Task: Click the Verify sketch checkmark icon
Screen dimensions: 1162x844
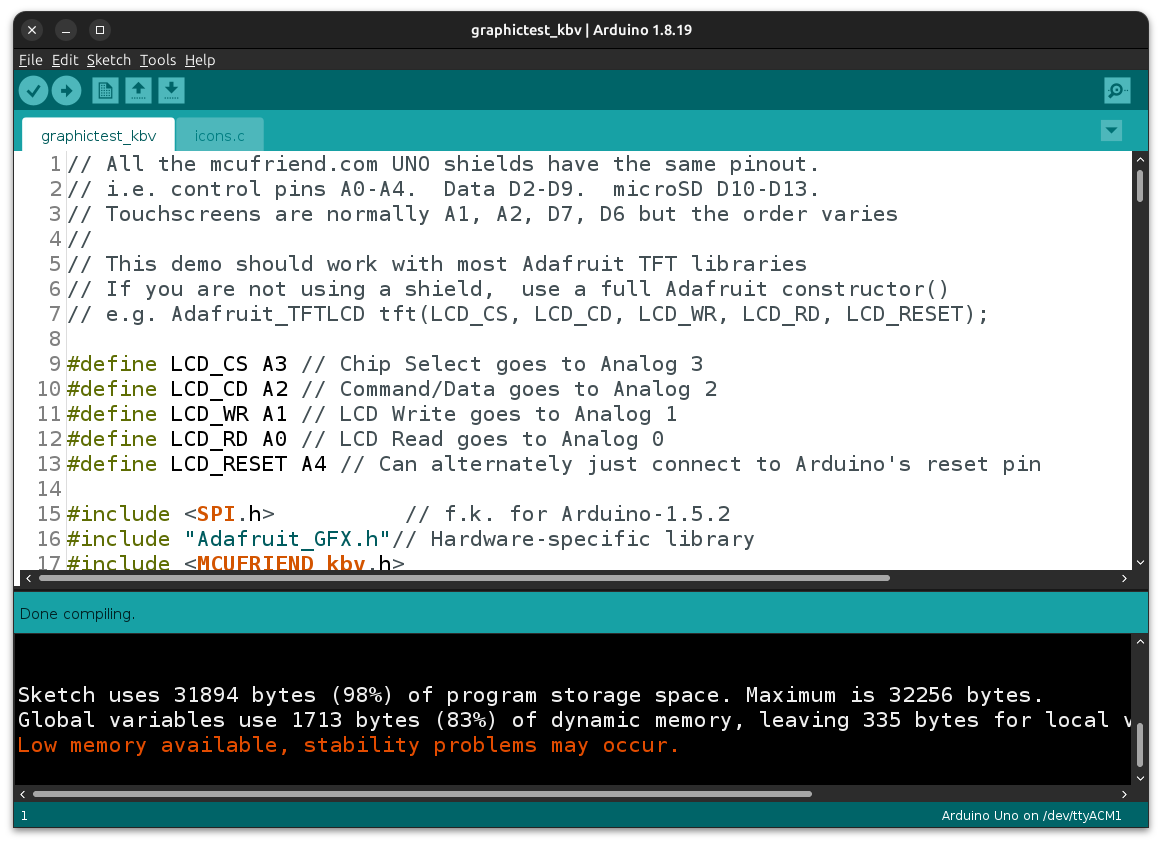Action: click(33, 91)
